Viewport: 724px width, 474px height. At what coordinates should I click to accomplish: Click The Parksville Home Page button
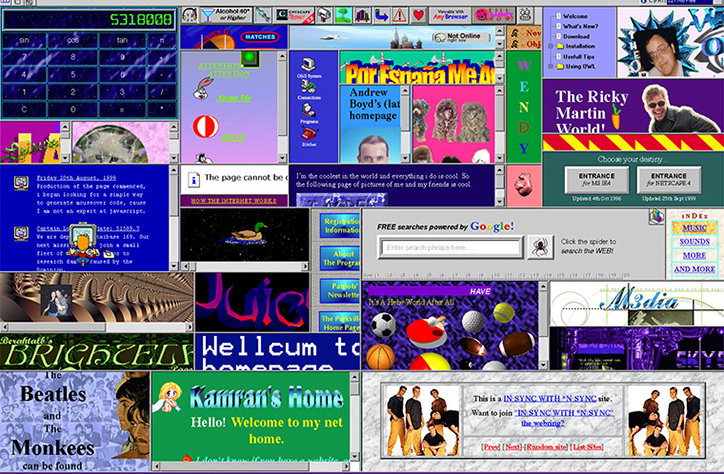pyautogui.click(x=340, y=323)
